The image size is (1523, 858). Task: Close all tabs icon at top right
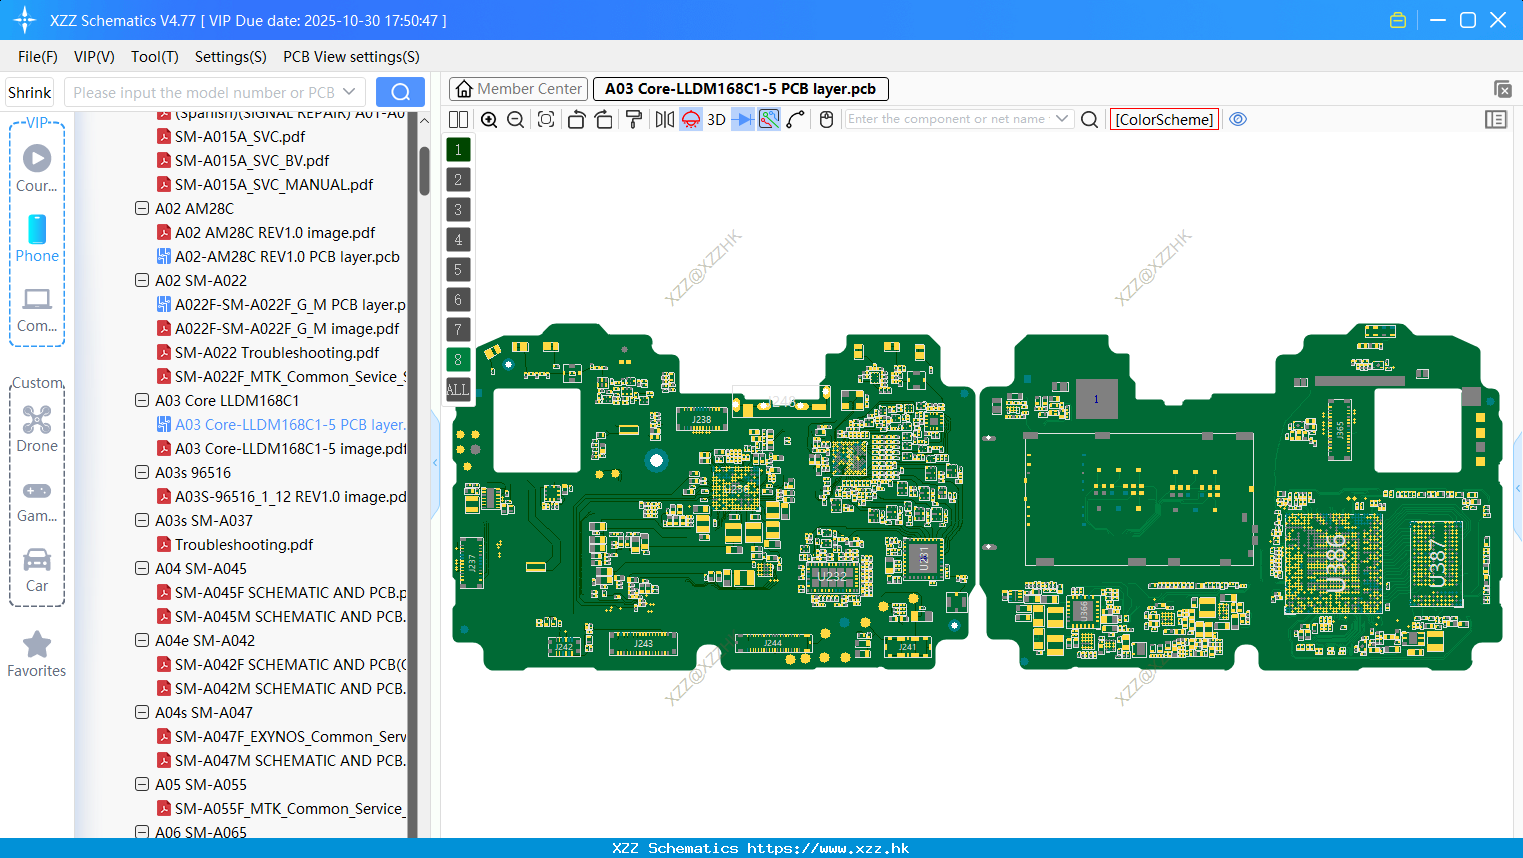coord(1502,89)
